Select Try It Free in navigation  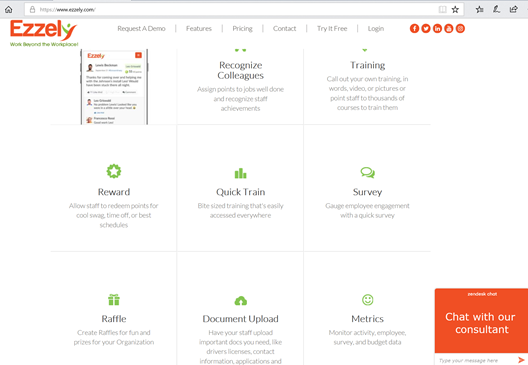click(x=332, y=29)
